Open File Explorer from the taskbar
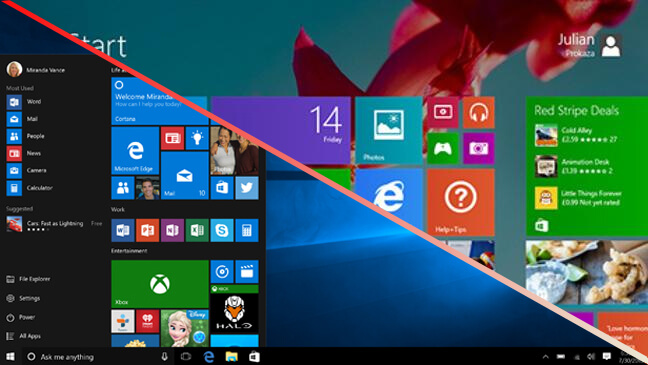This screenshot has width=648, height=365. tap(231, 356)
